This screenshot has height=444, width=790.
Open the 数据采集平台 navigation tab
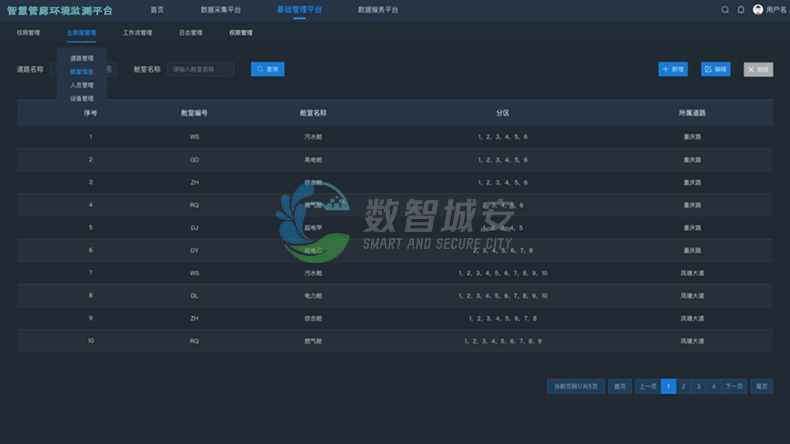pyautogui.click(x=220, y=10)
